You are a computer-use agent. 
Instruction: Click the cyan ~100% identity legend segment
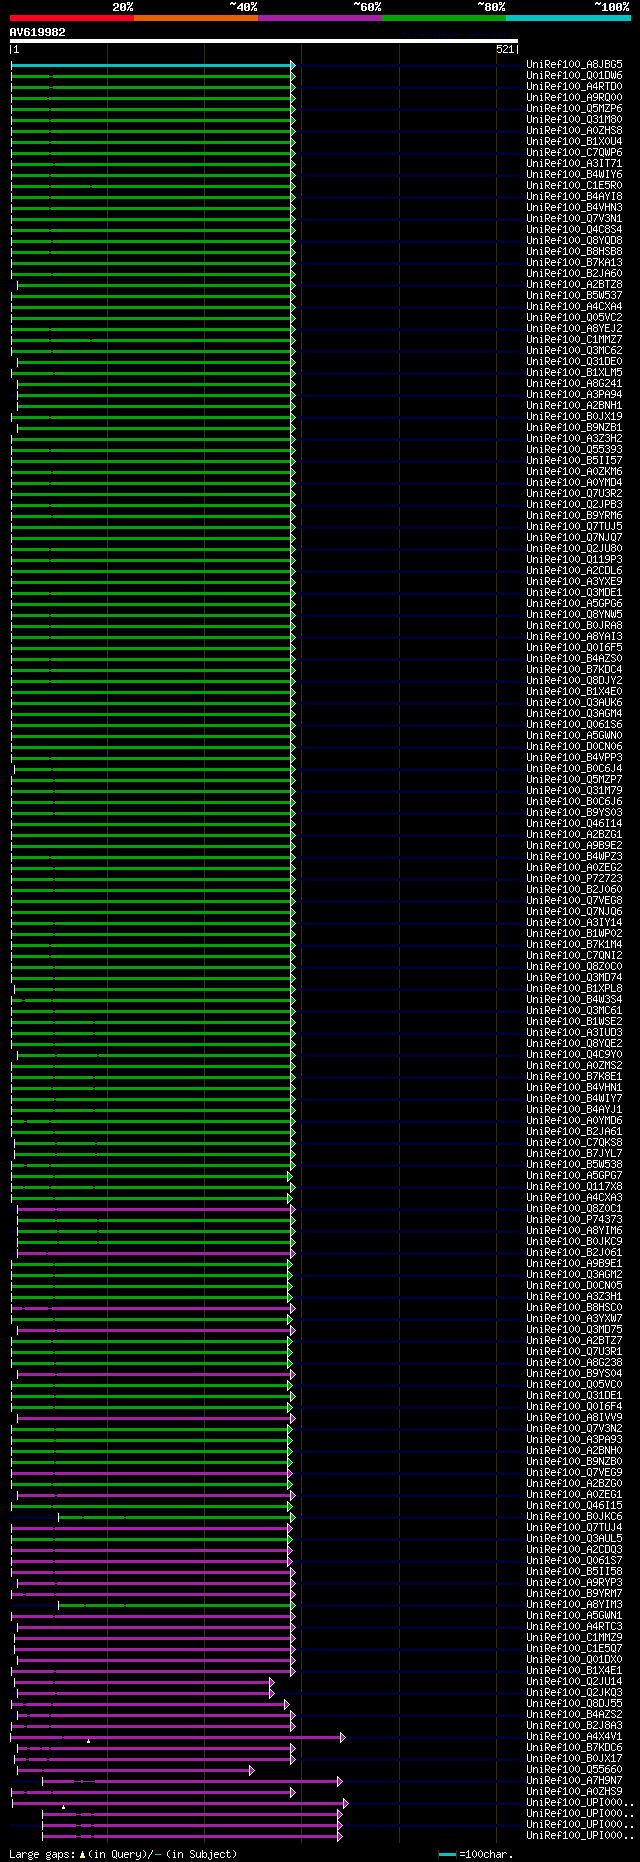[x=567, y=17]
